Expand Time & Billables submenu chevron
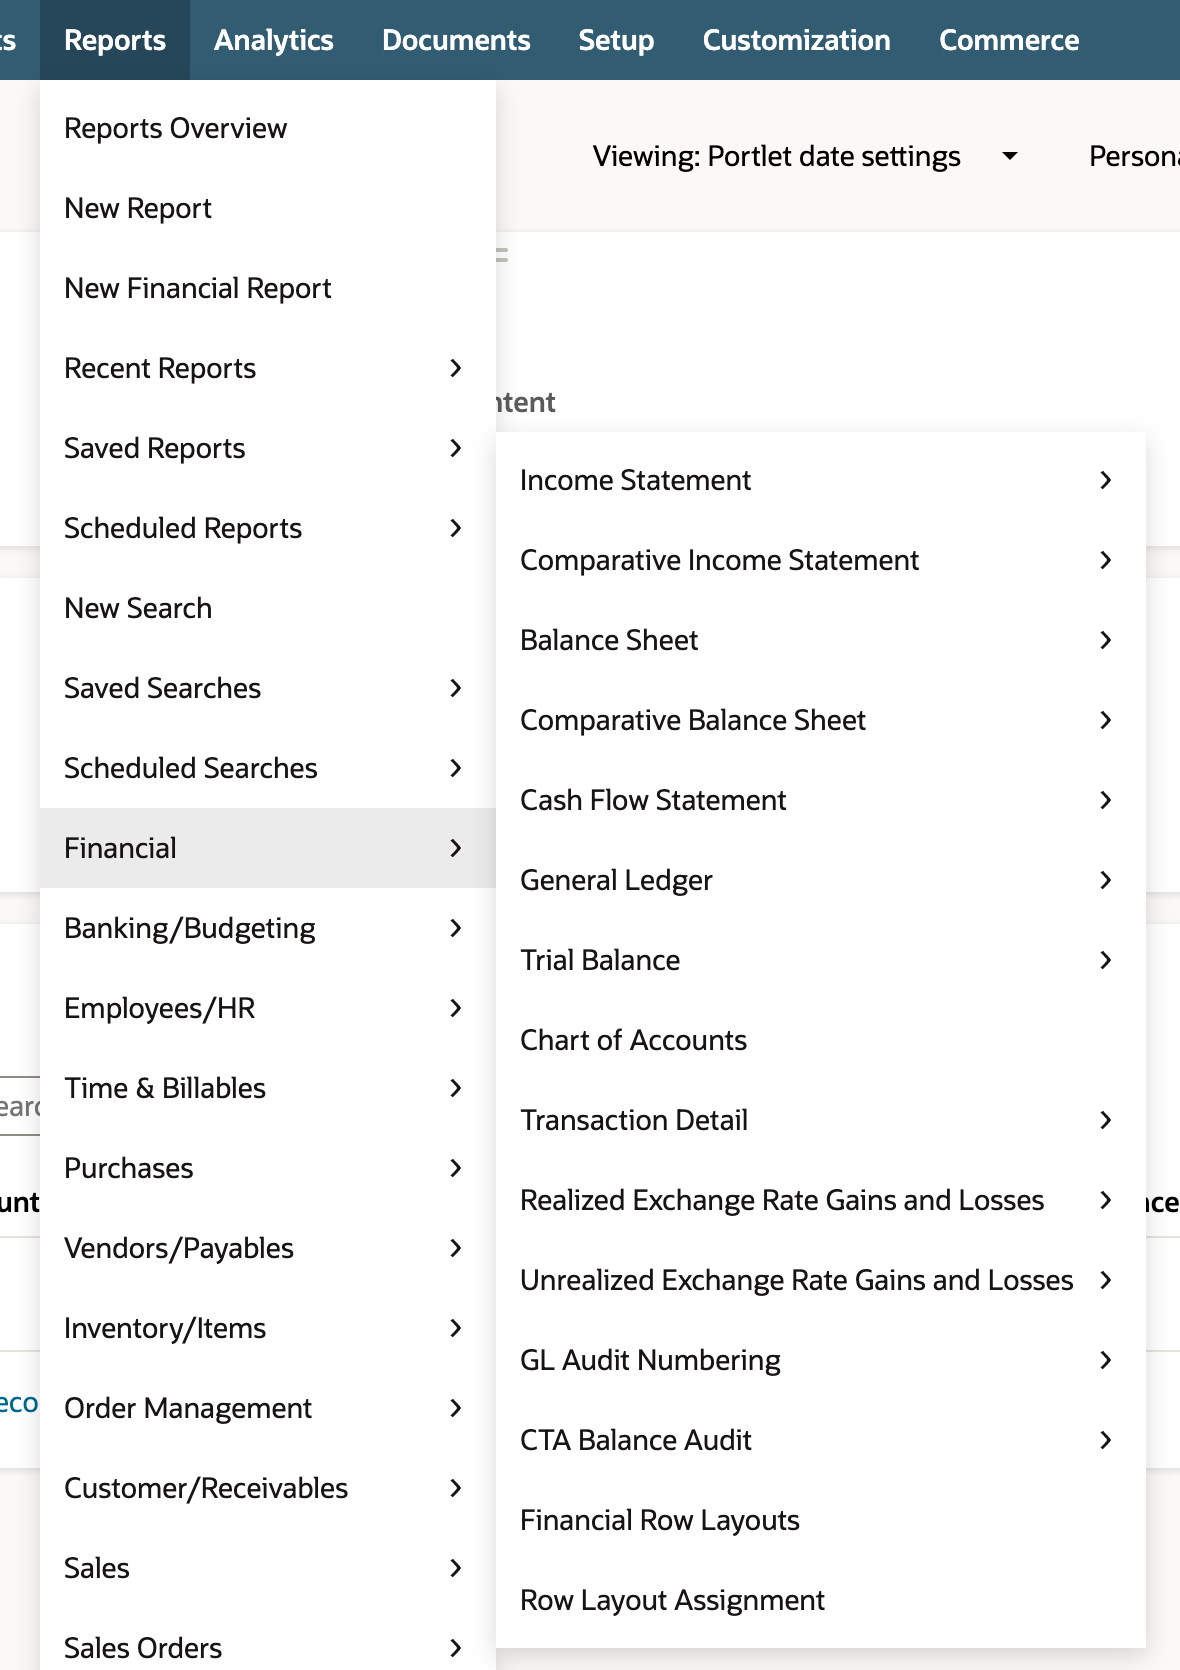Screen dimensions: 1180x1670 tap(456, 1088)
